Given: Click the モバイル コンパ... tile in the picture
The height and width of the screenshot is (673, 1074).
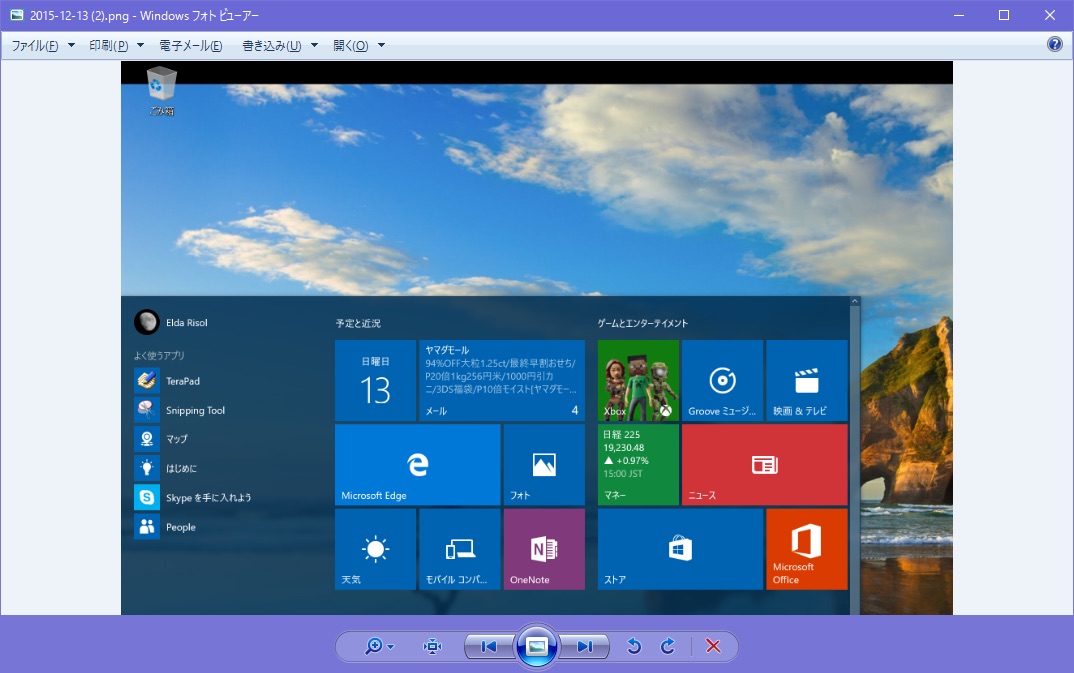Looking at the screenshot, I should pos(460,549).
